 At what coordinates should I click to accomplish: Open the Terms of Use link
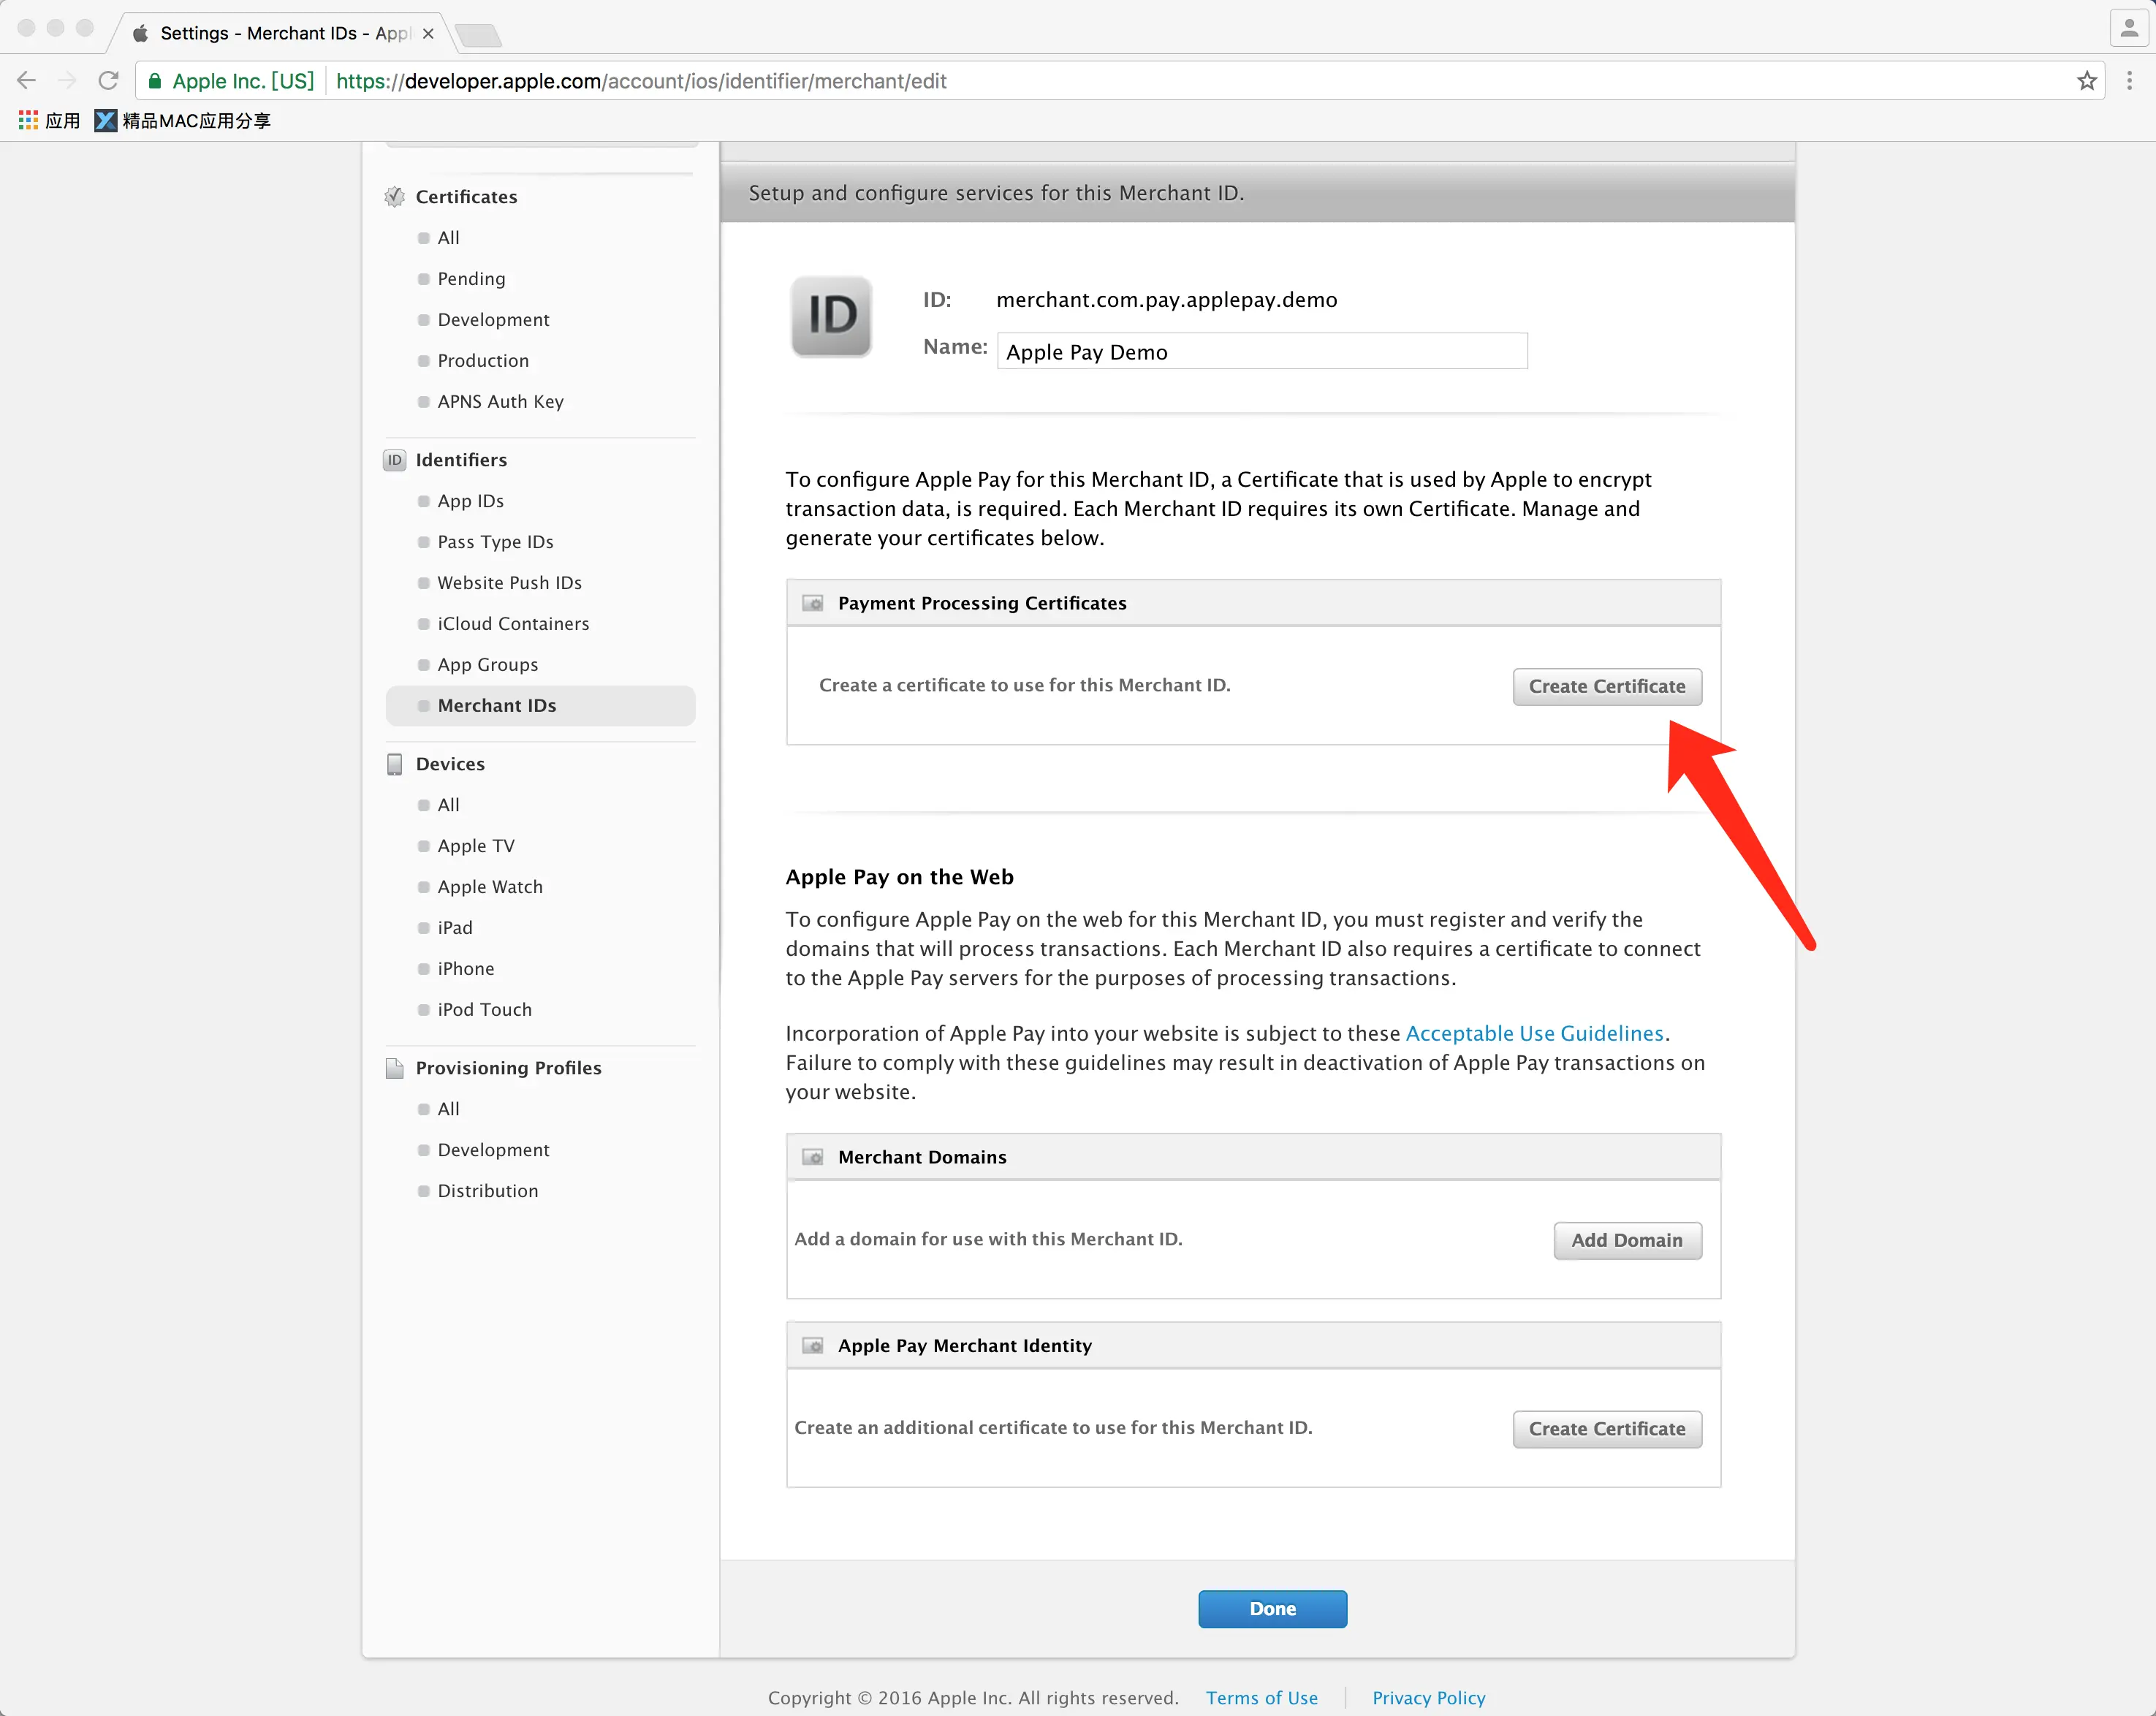point(1261,1697)
